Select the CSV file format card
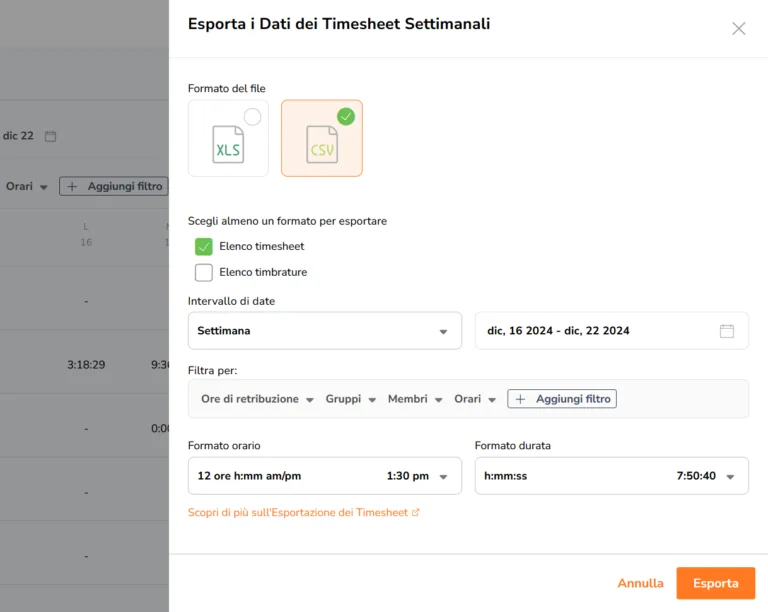768x612 pixels. (322, 138)
